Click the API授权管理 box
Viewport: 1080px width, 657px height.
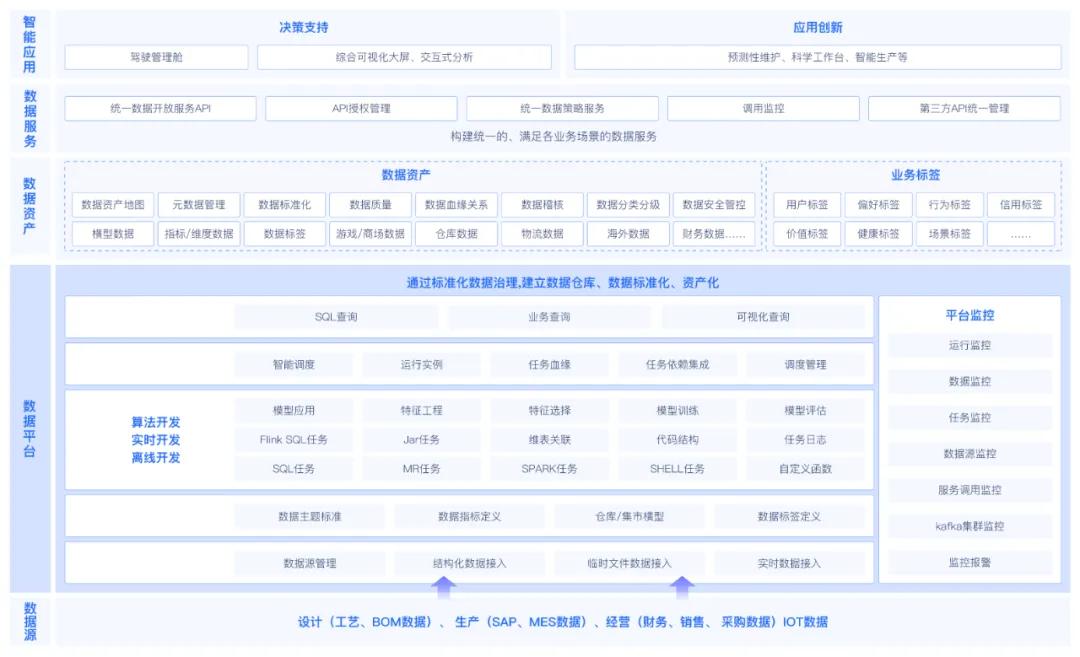[361, 108]
